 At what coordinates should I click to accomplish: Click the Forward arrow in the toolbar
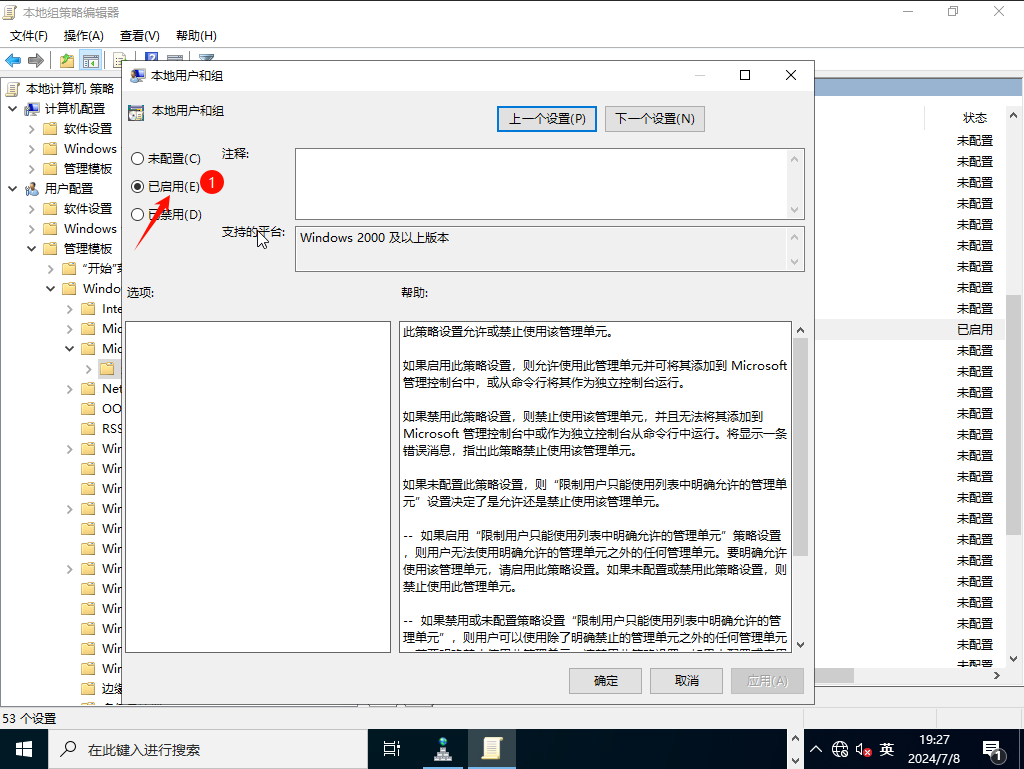coord(36,61)
